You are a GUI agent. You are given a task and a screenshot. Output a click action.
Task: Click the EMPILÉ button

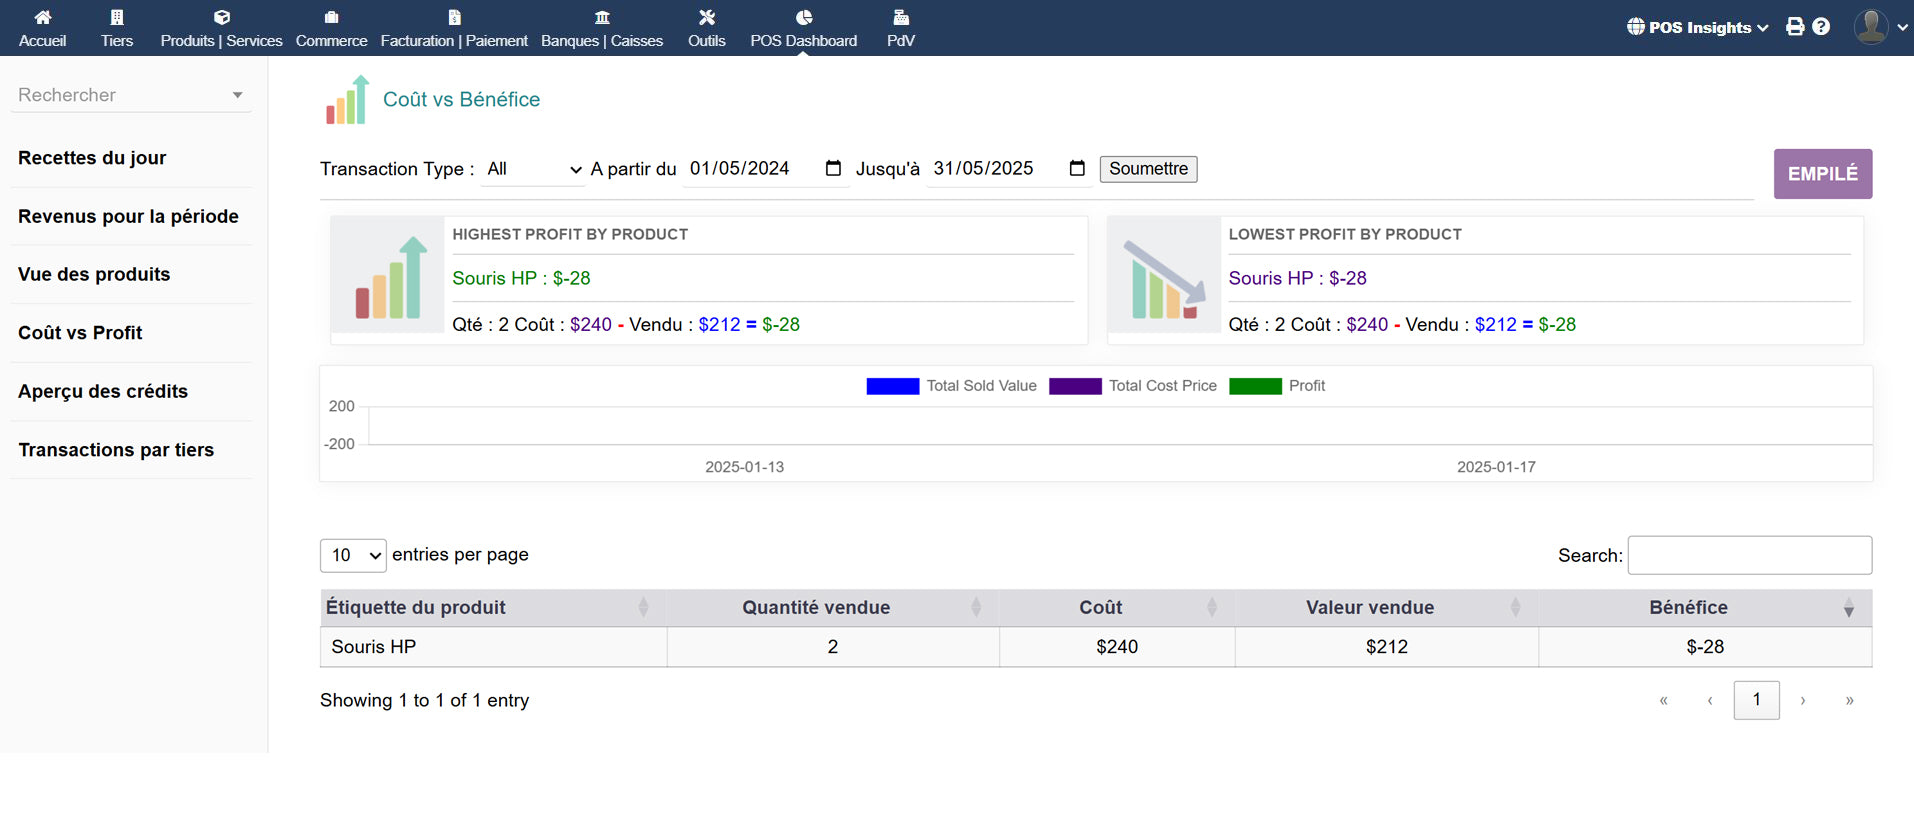click(x=1822, y=174)
